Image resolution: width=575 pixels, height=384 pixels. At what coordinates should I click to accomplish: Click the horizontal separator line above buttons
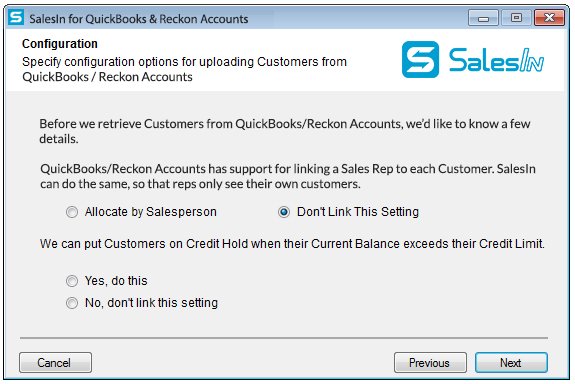pos(284,337)
